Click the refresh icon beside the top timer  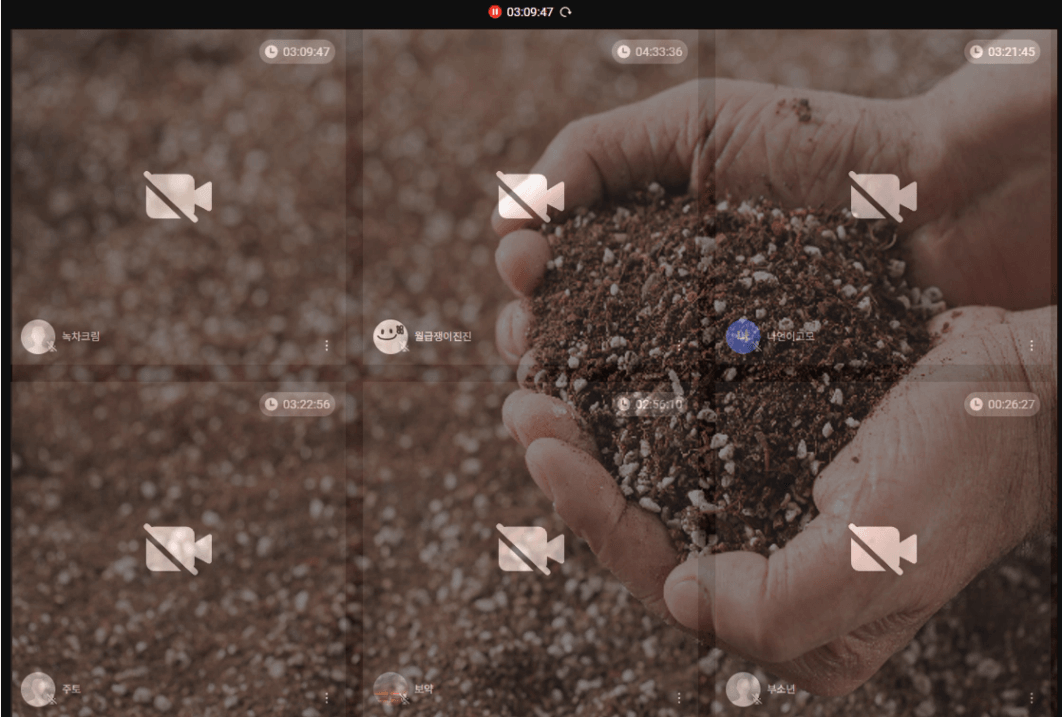566,12
